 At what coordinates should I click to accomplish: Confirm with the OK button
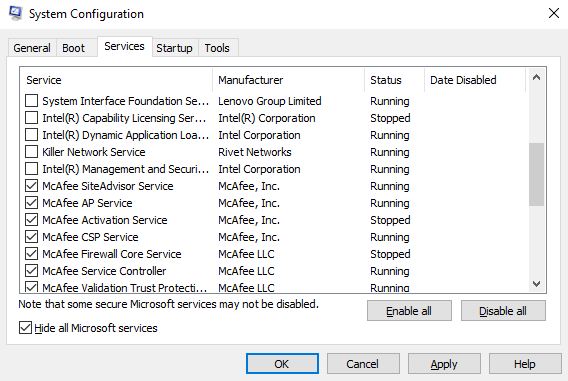(282, 364)
